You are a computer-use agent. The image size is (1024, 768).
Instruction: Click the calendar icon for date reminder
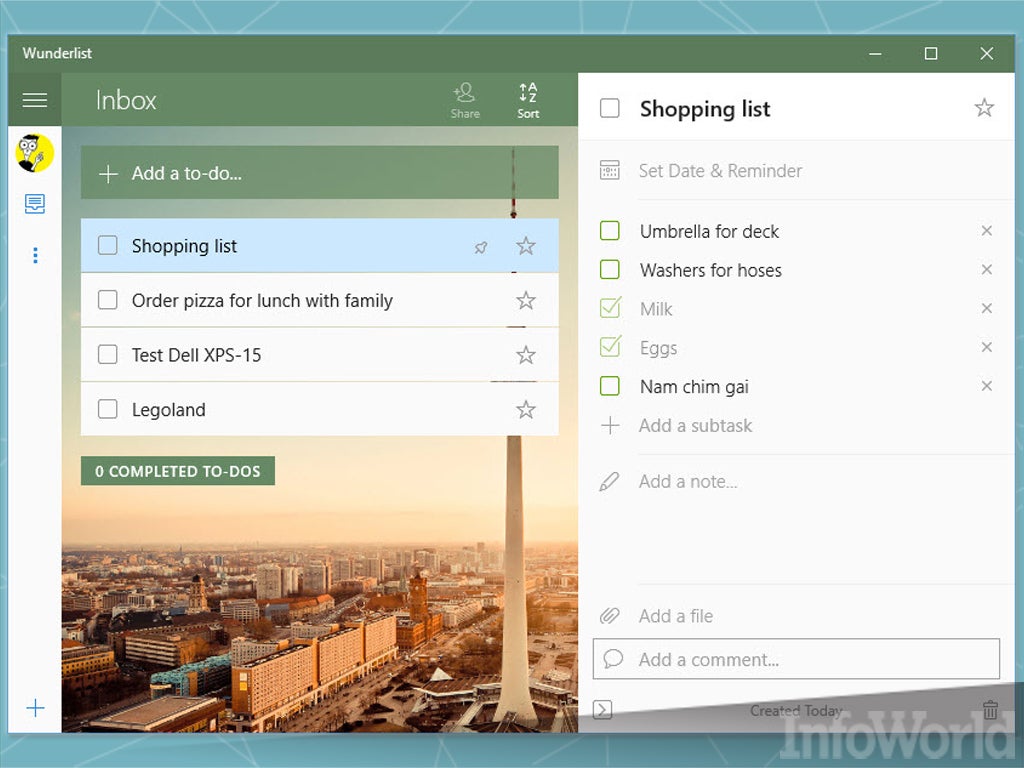[x=609, y=170]
